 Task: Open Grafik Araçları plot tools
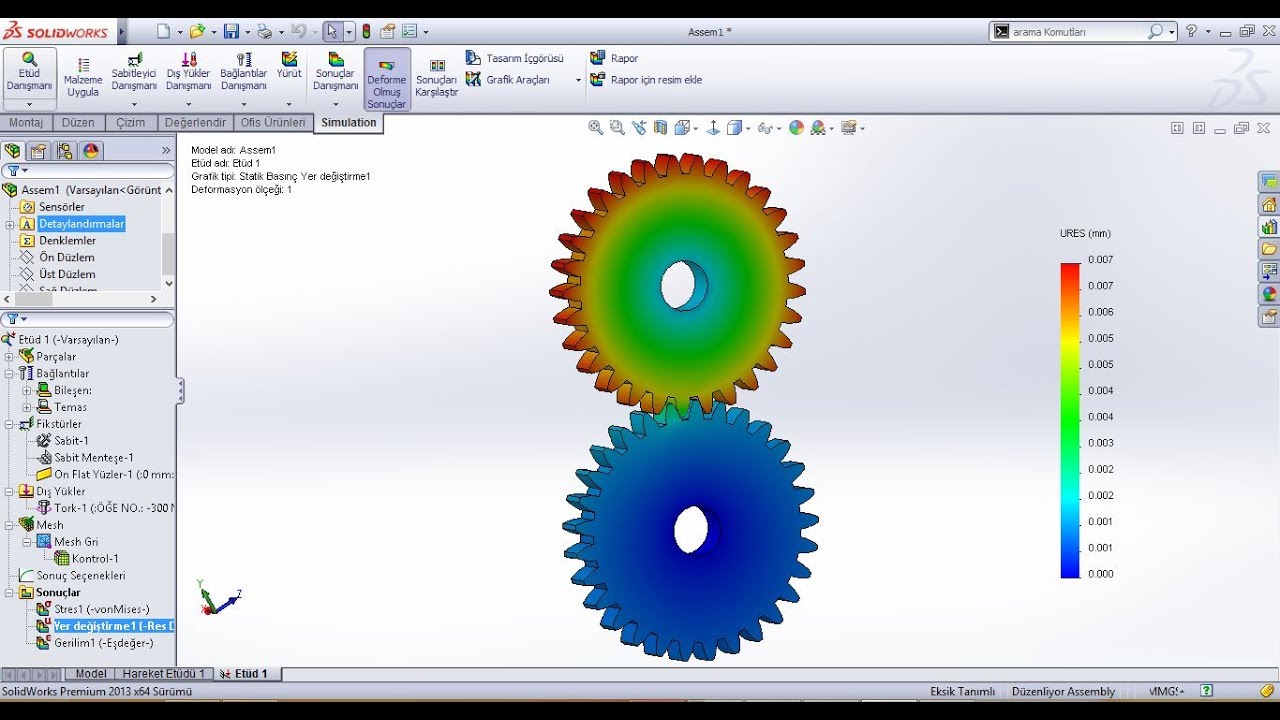[508, 80]
